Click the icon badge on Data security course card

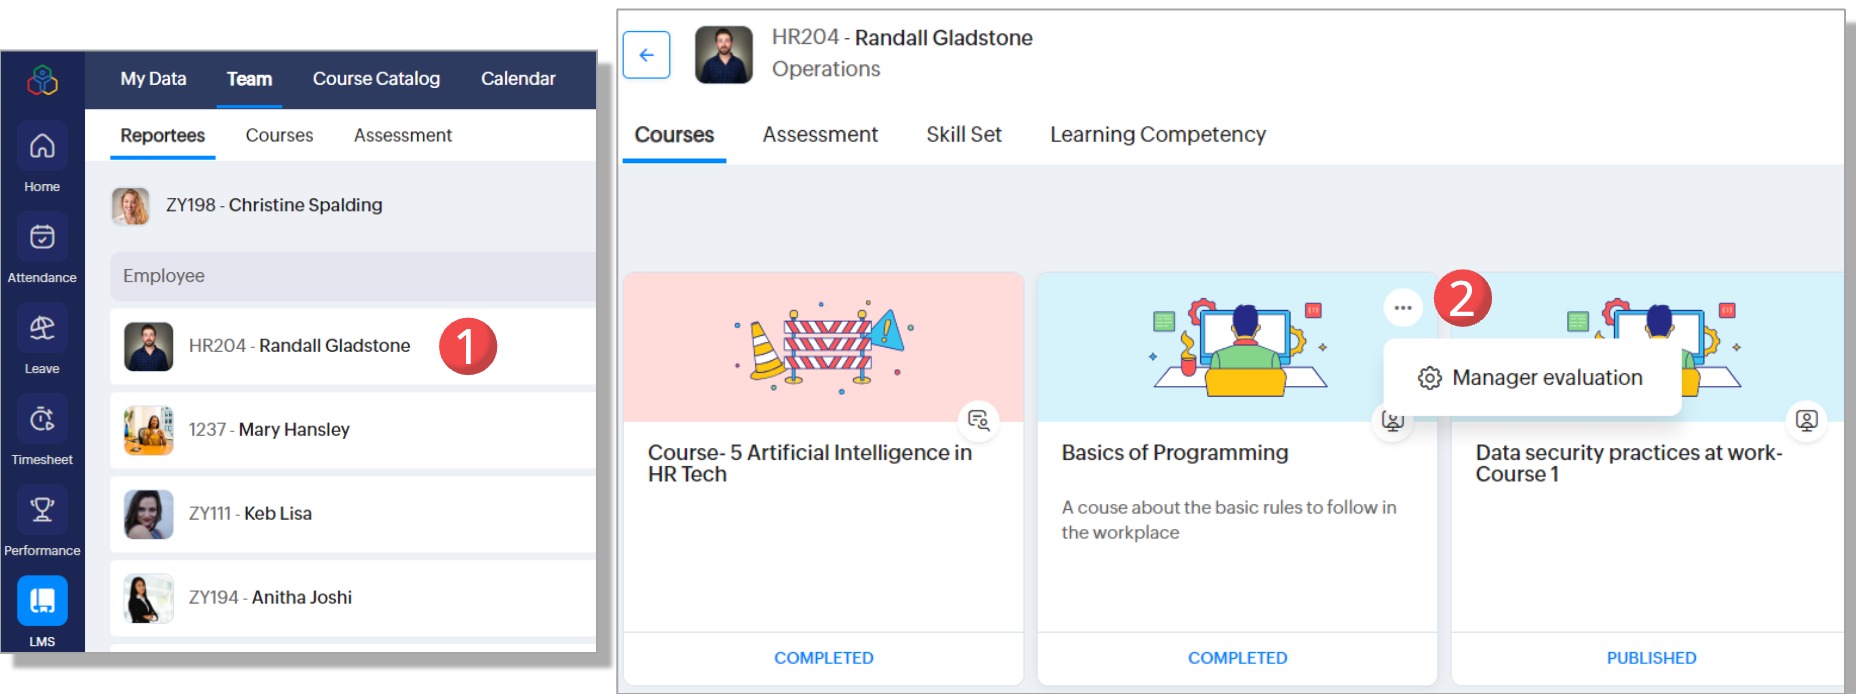point(1806,420)
